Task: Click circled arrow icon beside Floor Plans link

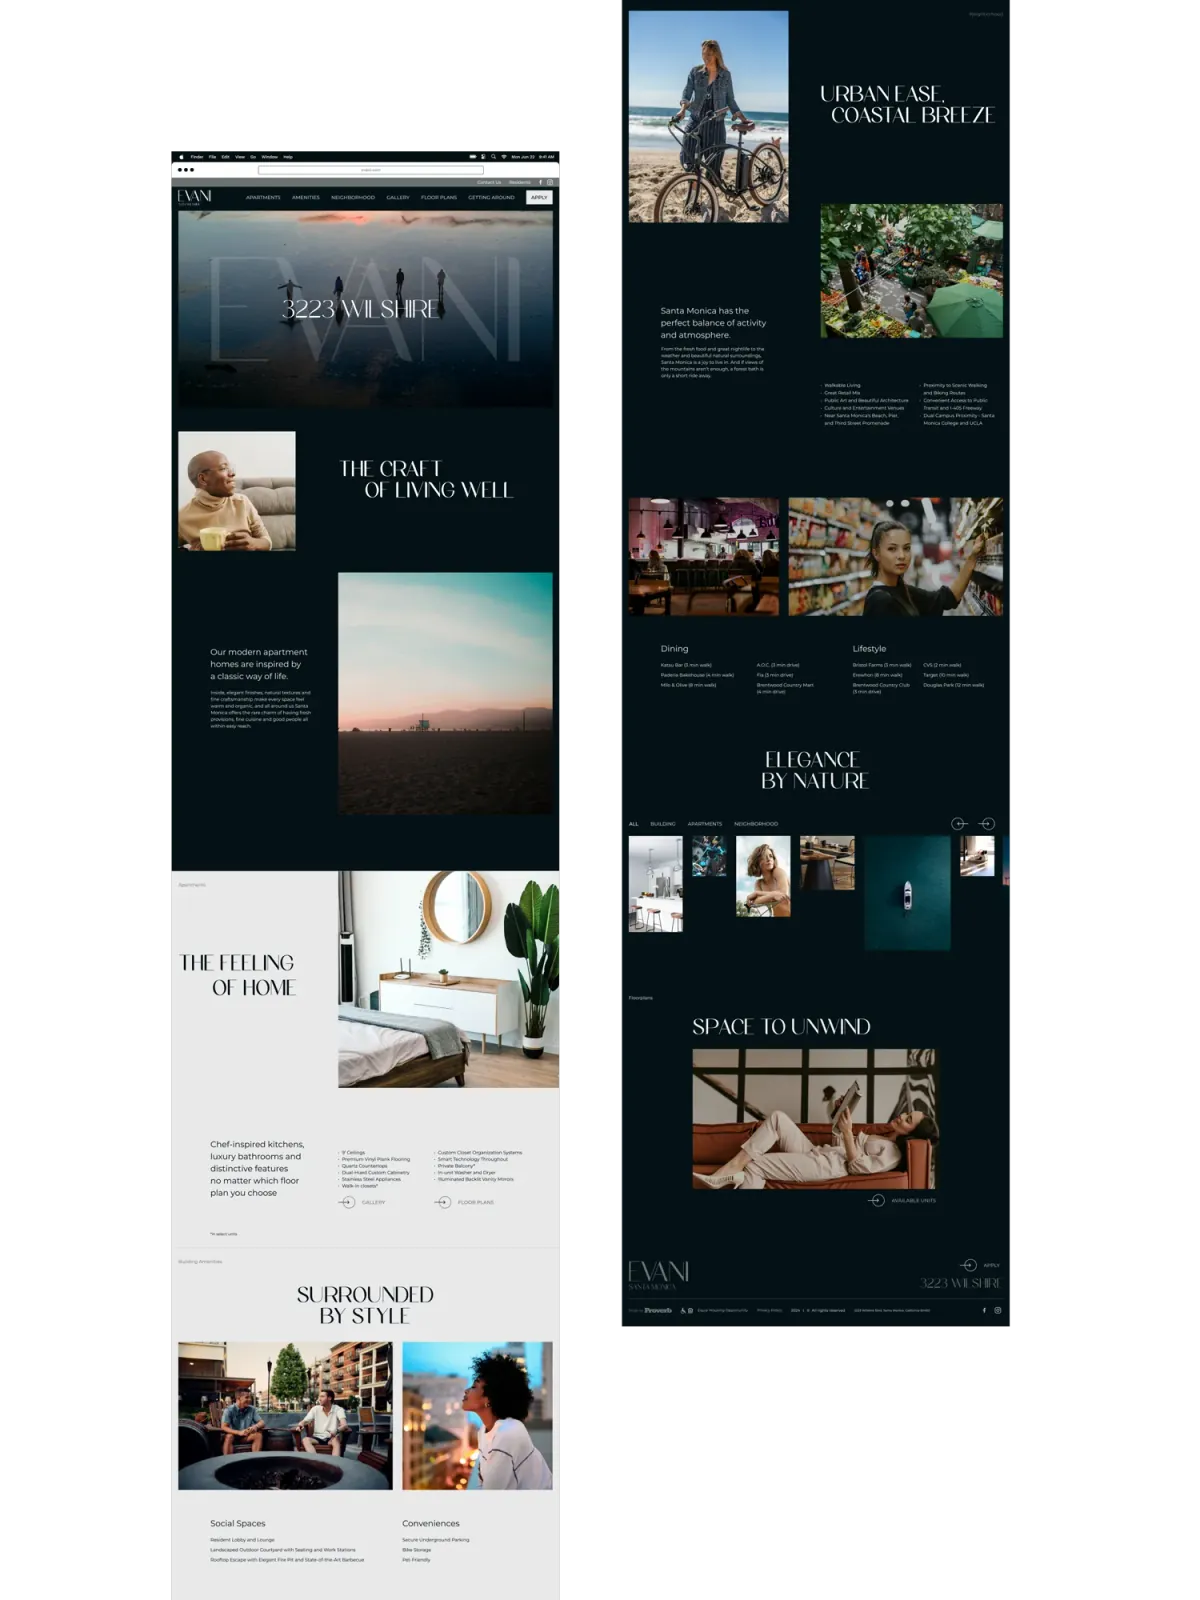Action: point(443,1202)
